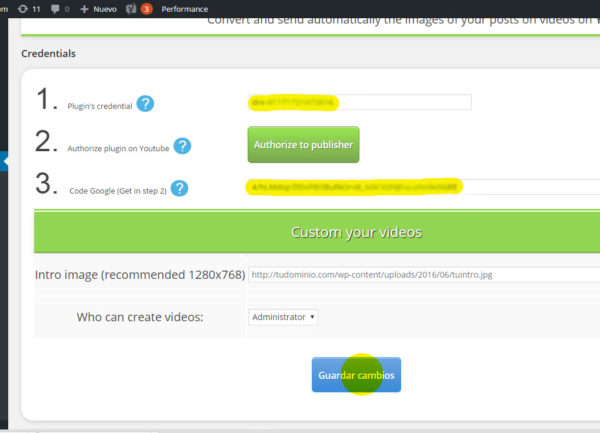Click the 'Credentials' heading text
This screenshot has width=600, height=433.
click(x=49, y=54)
